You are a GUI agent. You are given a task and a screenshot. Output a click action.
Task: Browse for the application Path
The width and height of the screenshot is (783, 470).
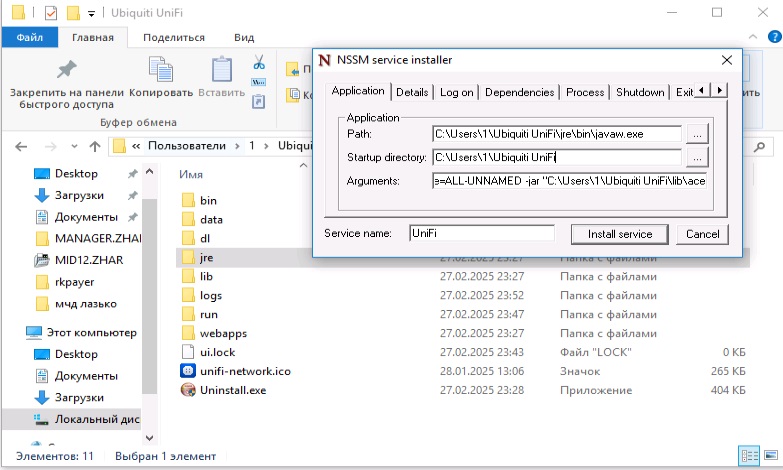[697, 134]
